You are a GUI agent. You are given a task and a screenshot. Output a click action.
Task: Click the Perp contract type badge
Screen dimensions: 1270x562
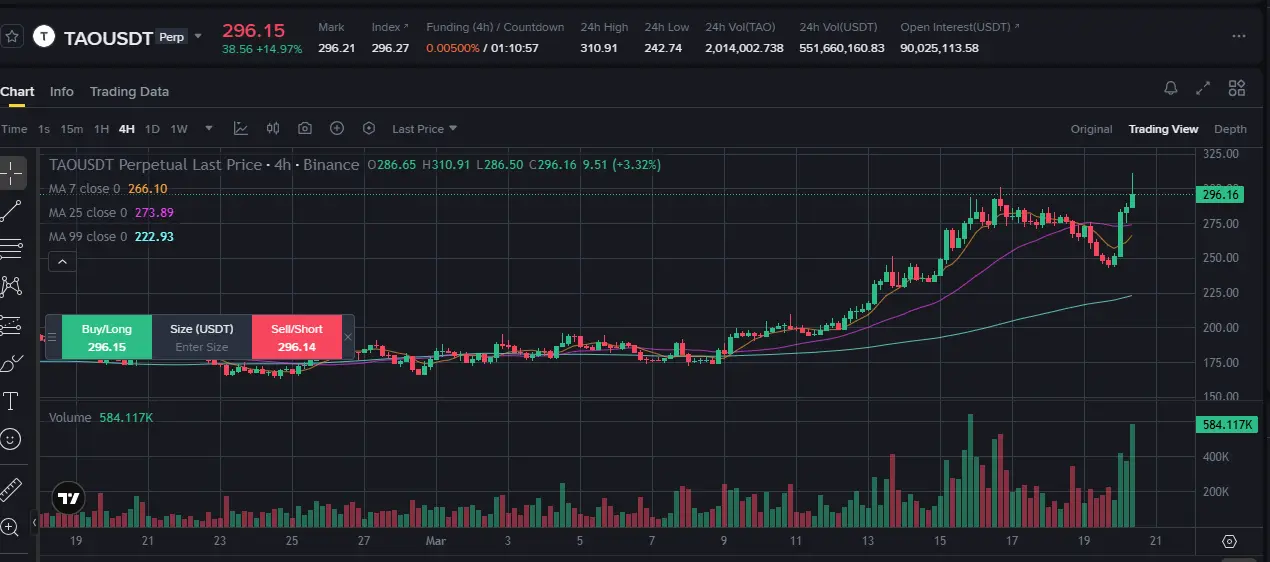tap(172, 37)
